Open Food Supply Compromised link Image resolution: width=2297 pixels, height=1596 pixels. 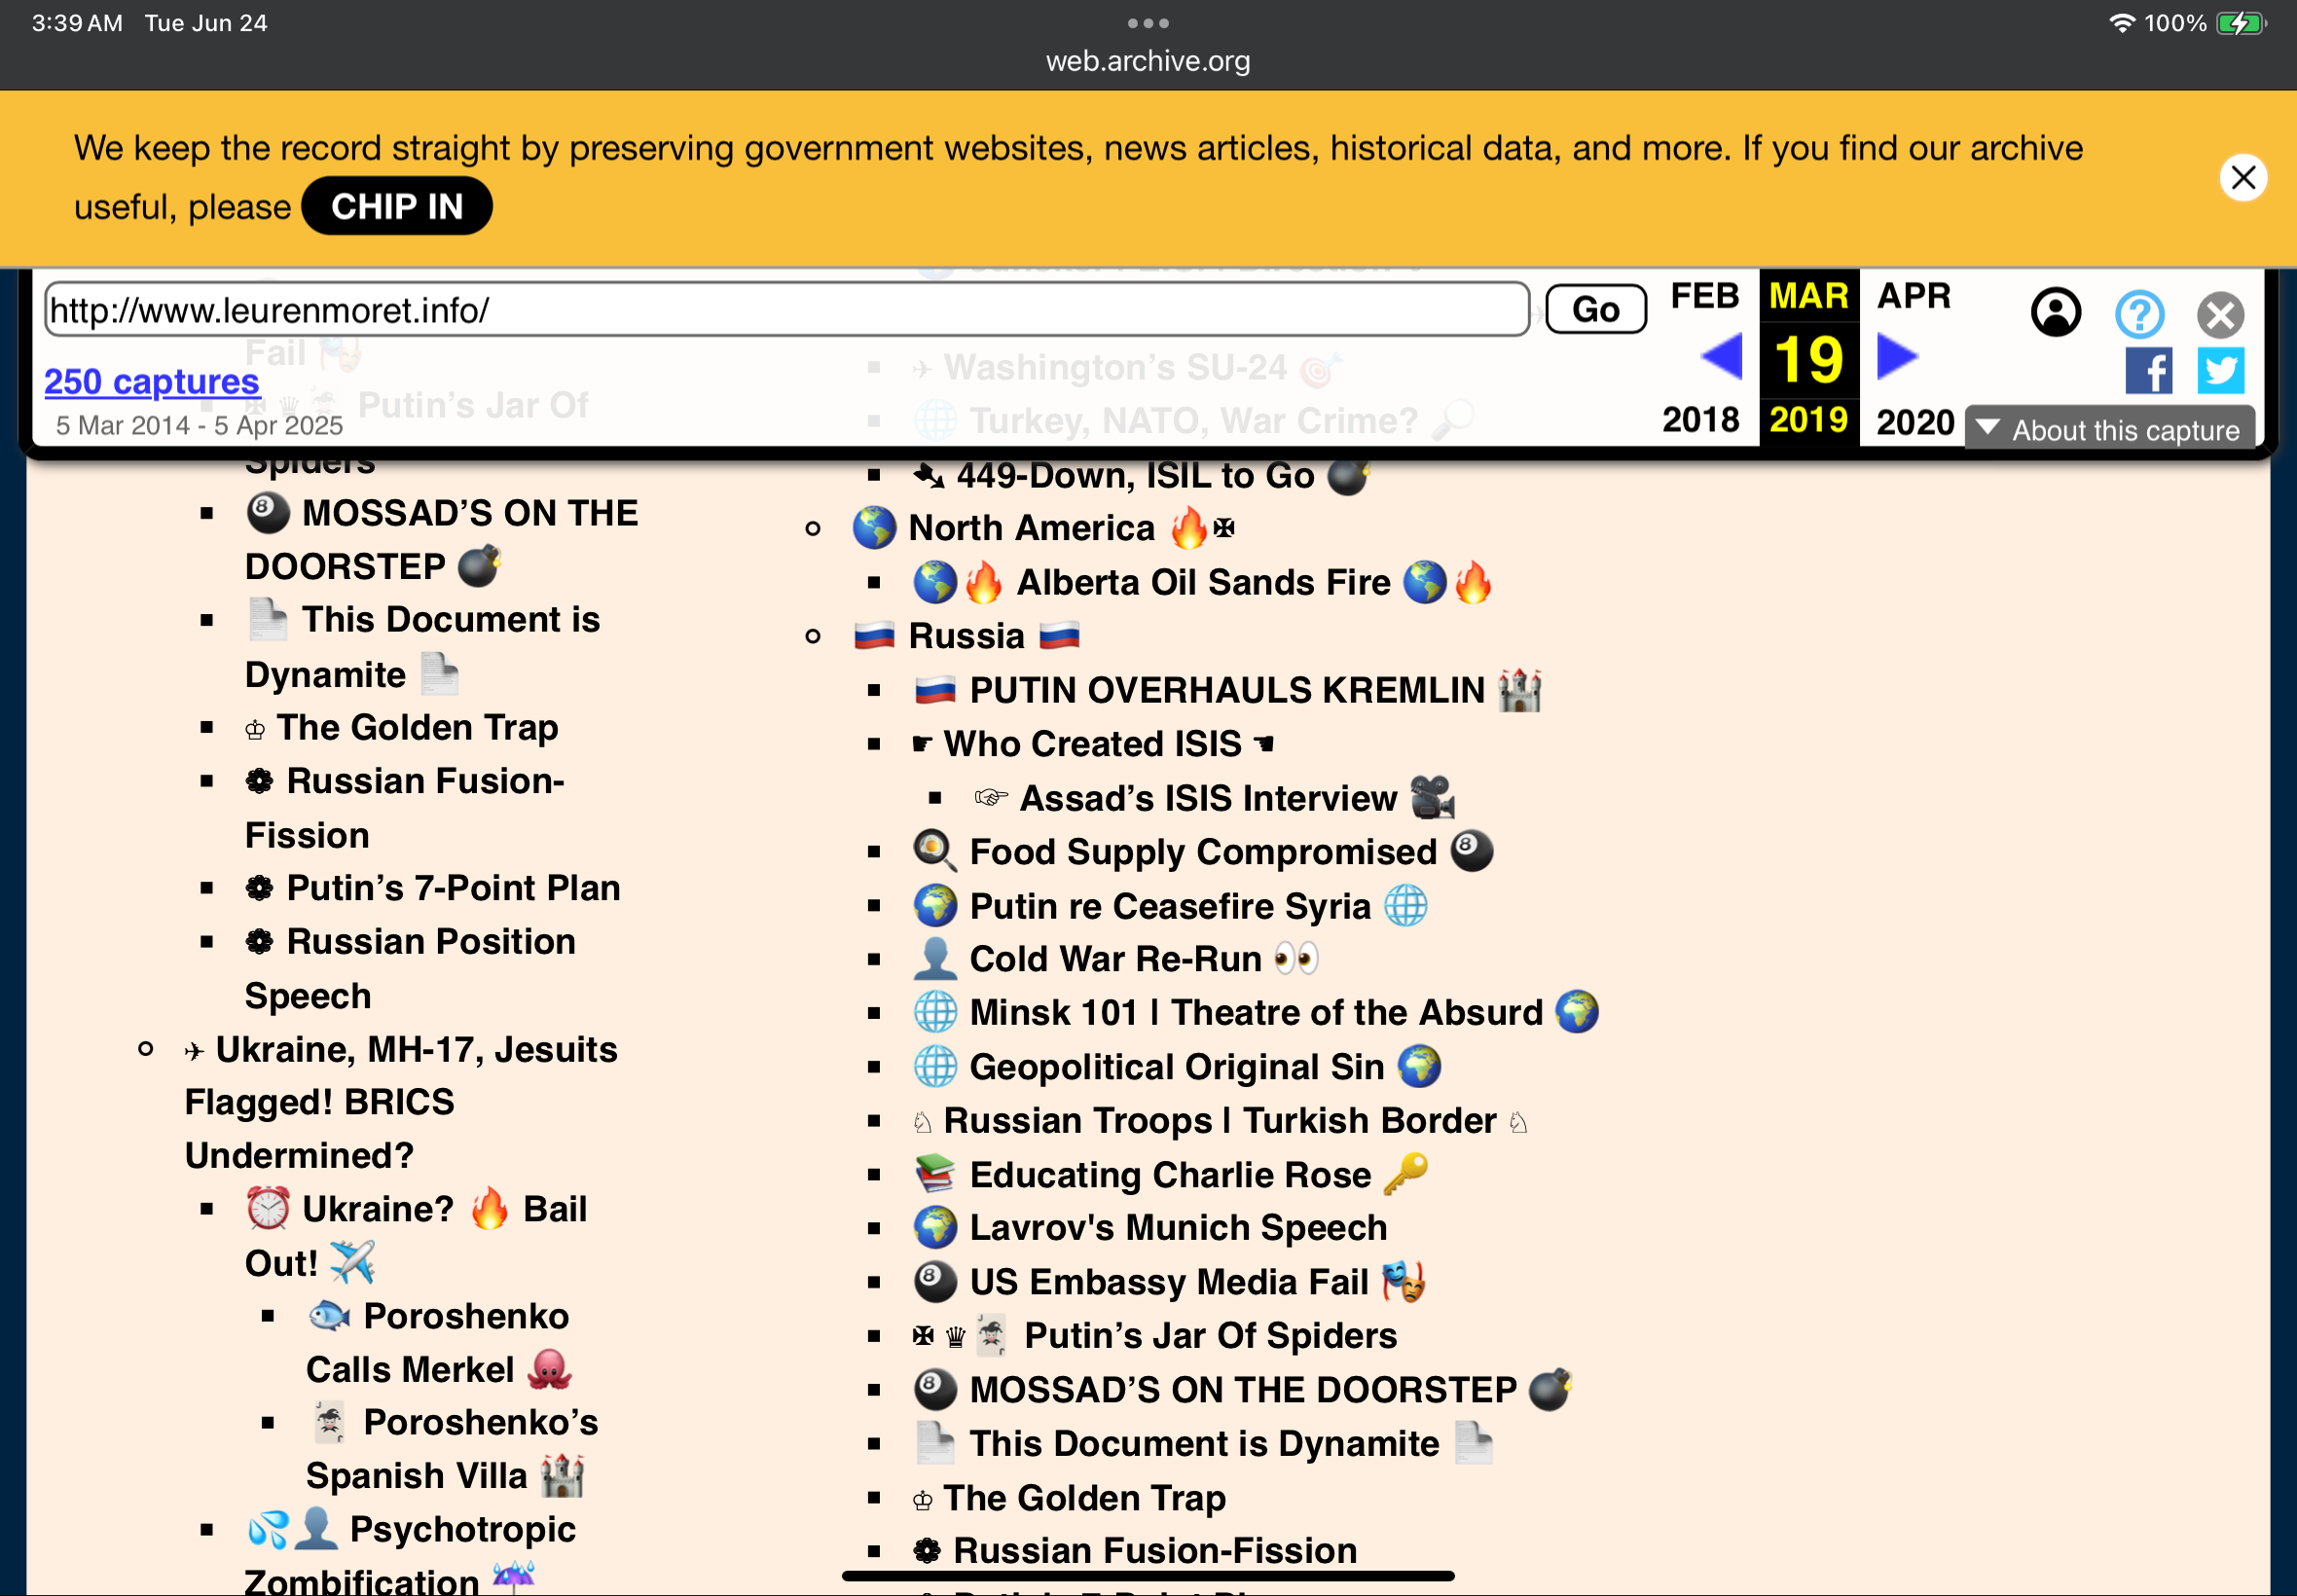(x=1203, y=852)
